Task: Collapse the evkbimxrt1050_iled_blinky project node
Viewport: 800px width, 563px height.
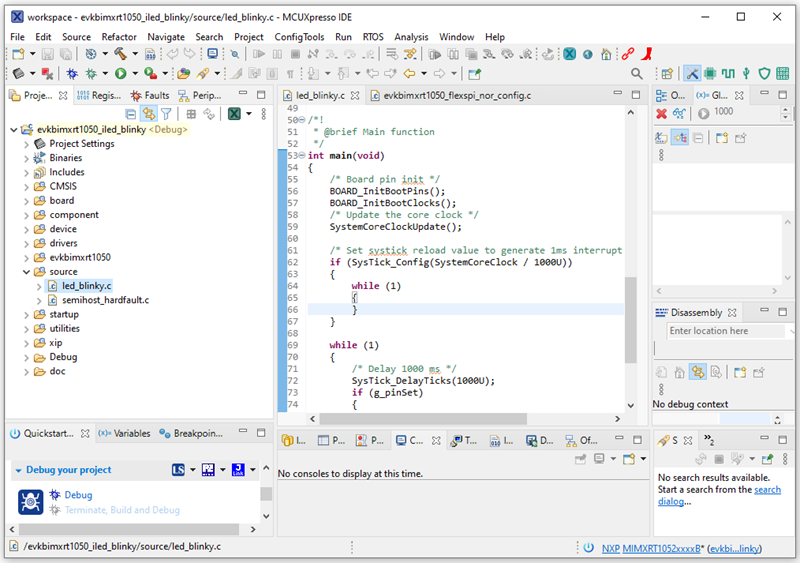Action: point(14,130)
